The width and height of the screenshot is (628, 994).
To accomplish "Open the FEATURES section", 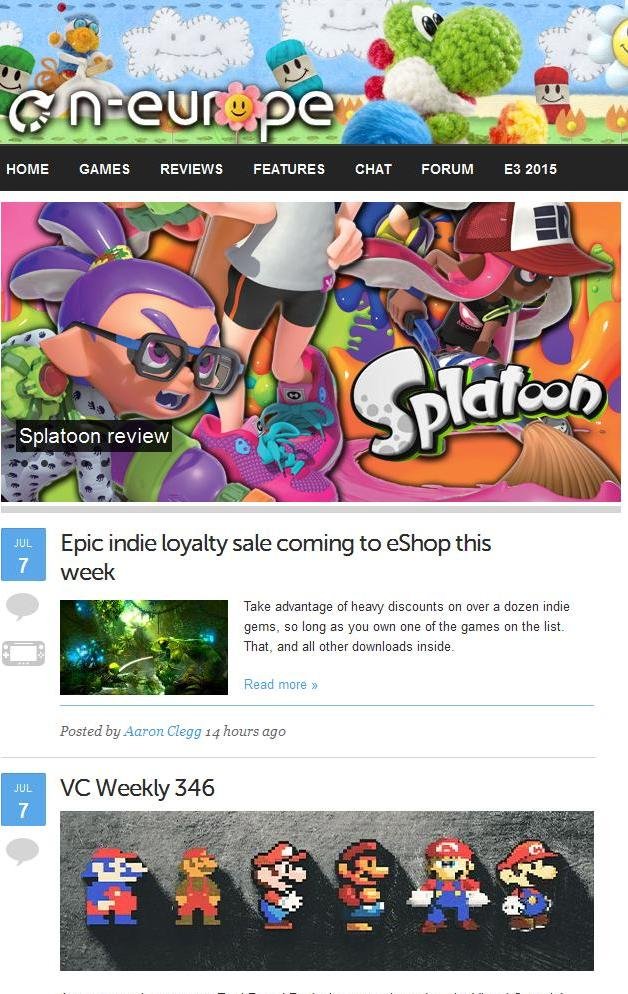I will [289, 169].
